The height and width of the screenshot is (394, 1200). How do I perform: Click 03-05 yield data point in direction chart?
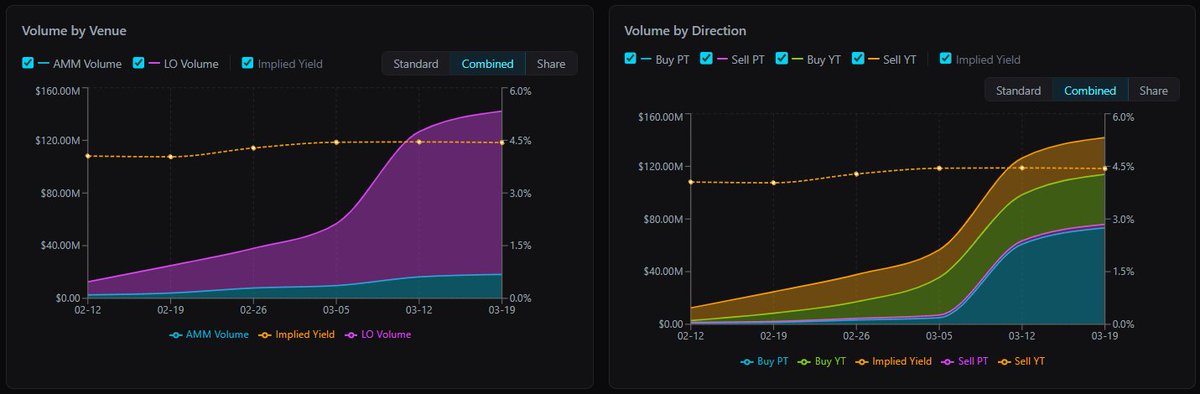click(x=939, y=168)
